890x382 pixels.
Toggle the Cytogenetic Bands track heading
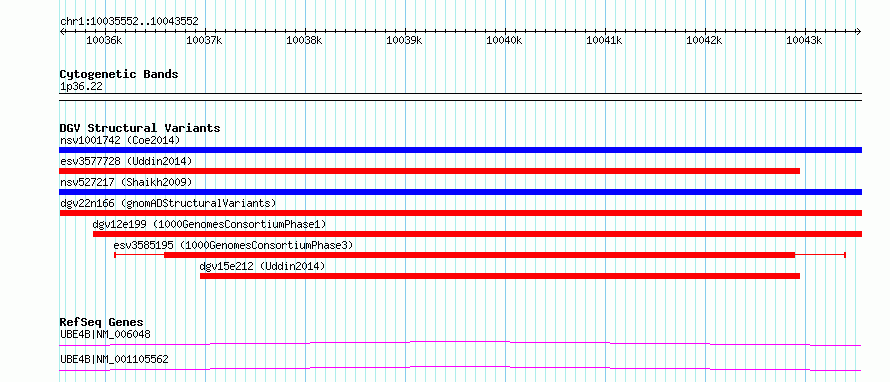[x=119, y=74]
